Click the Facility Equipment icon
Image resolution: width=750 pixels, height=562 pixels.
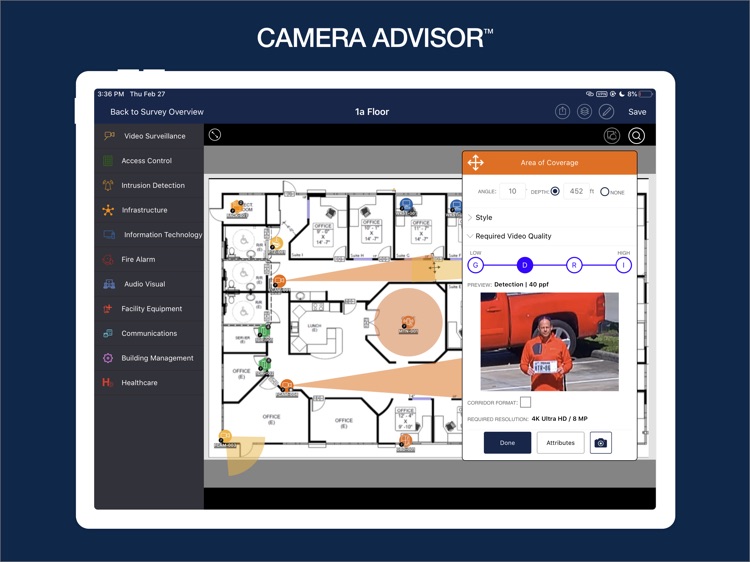click(108, 309)
